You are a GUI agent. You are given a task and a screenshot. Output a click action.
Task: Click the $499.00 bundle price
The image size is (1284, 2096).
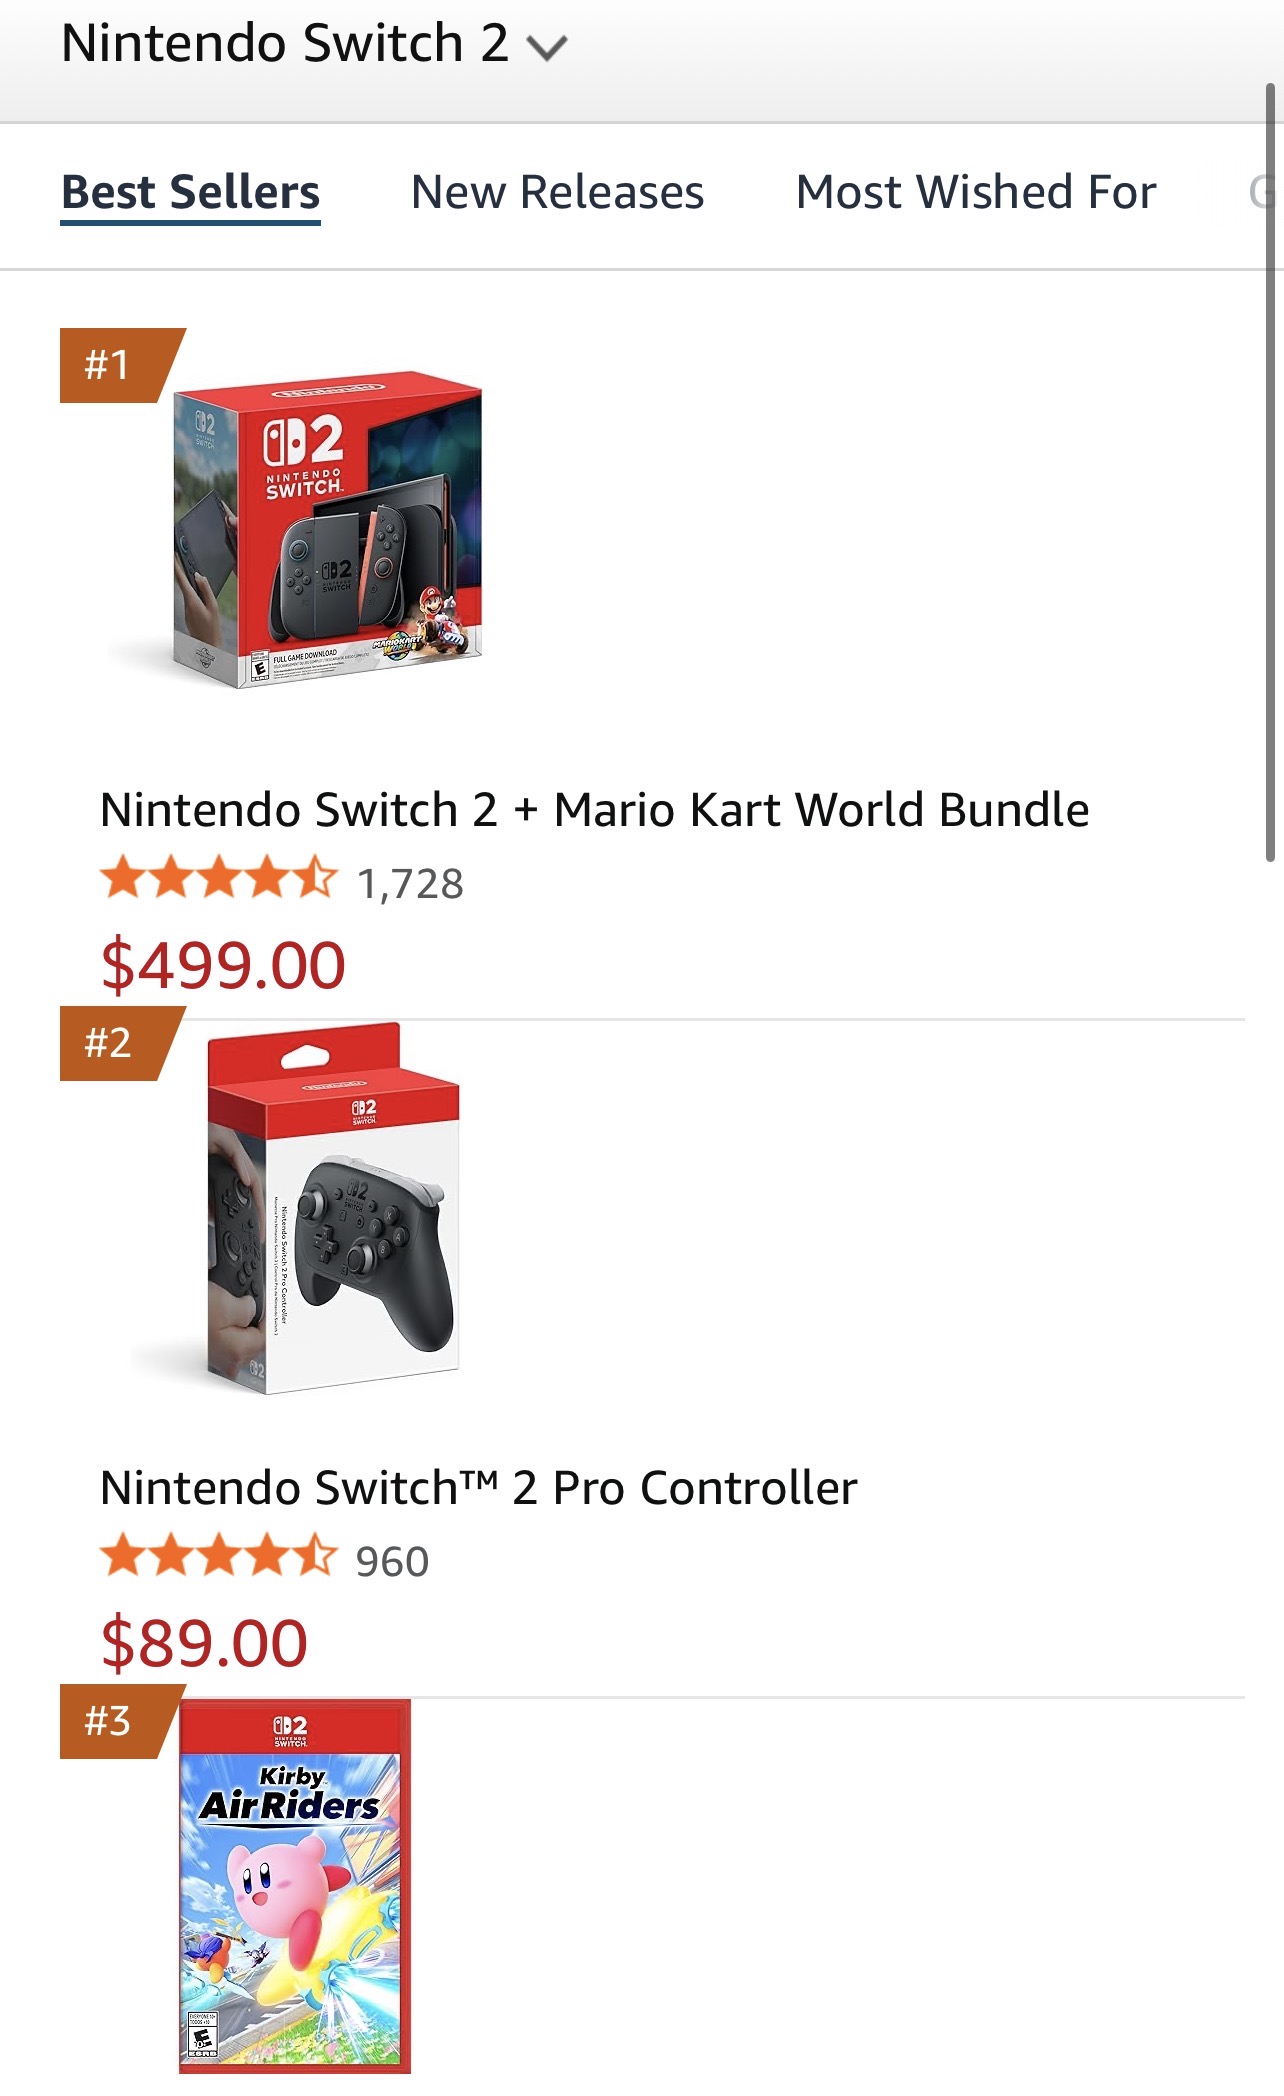click(223, 965)
